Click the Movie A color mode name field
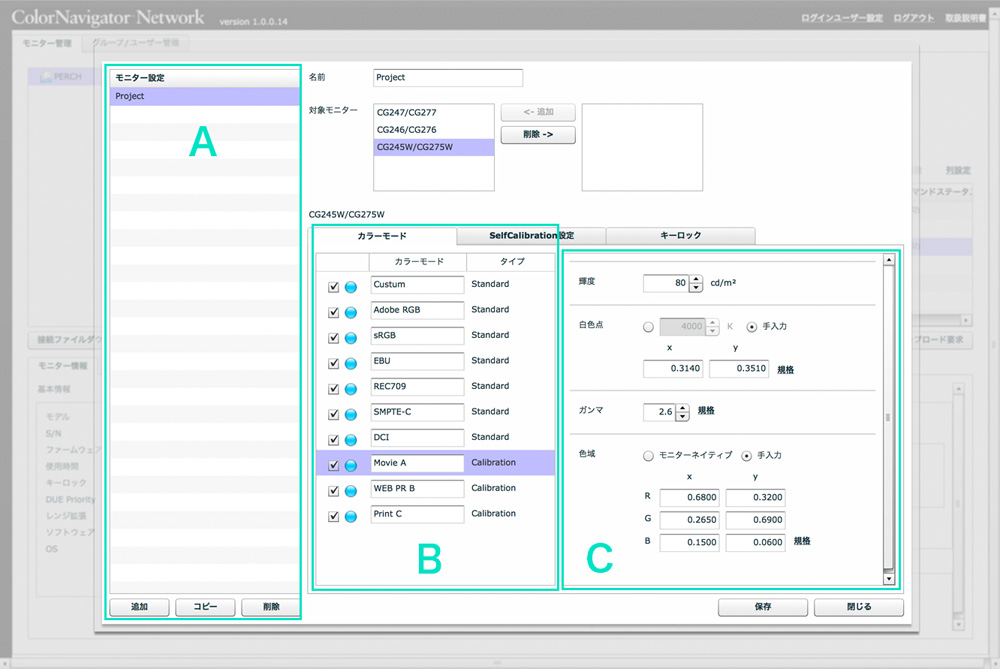 pos(417,463)
